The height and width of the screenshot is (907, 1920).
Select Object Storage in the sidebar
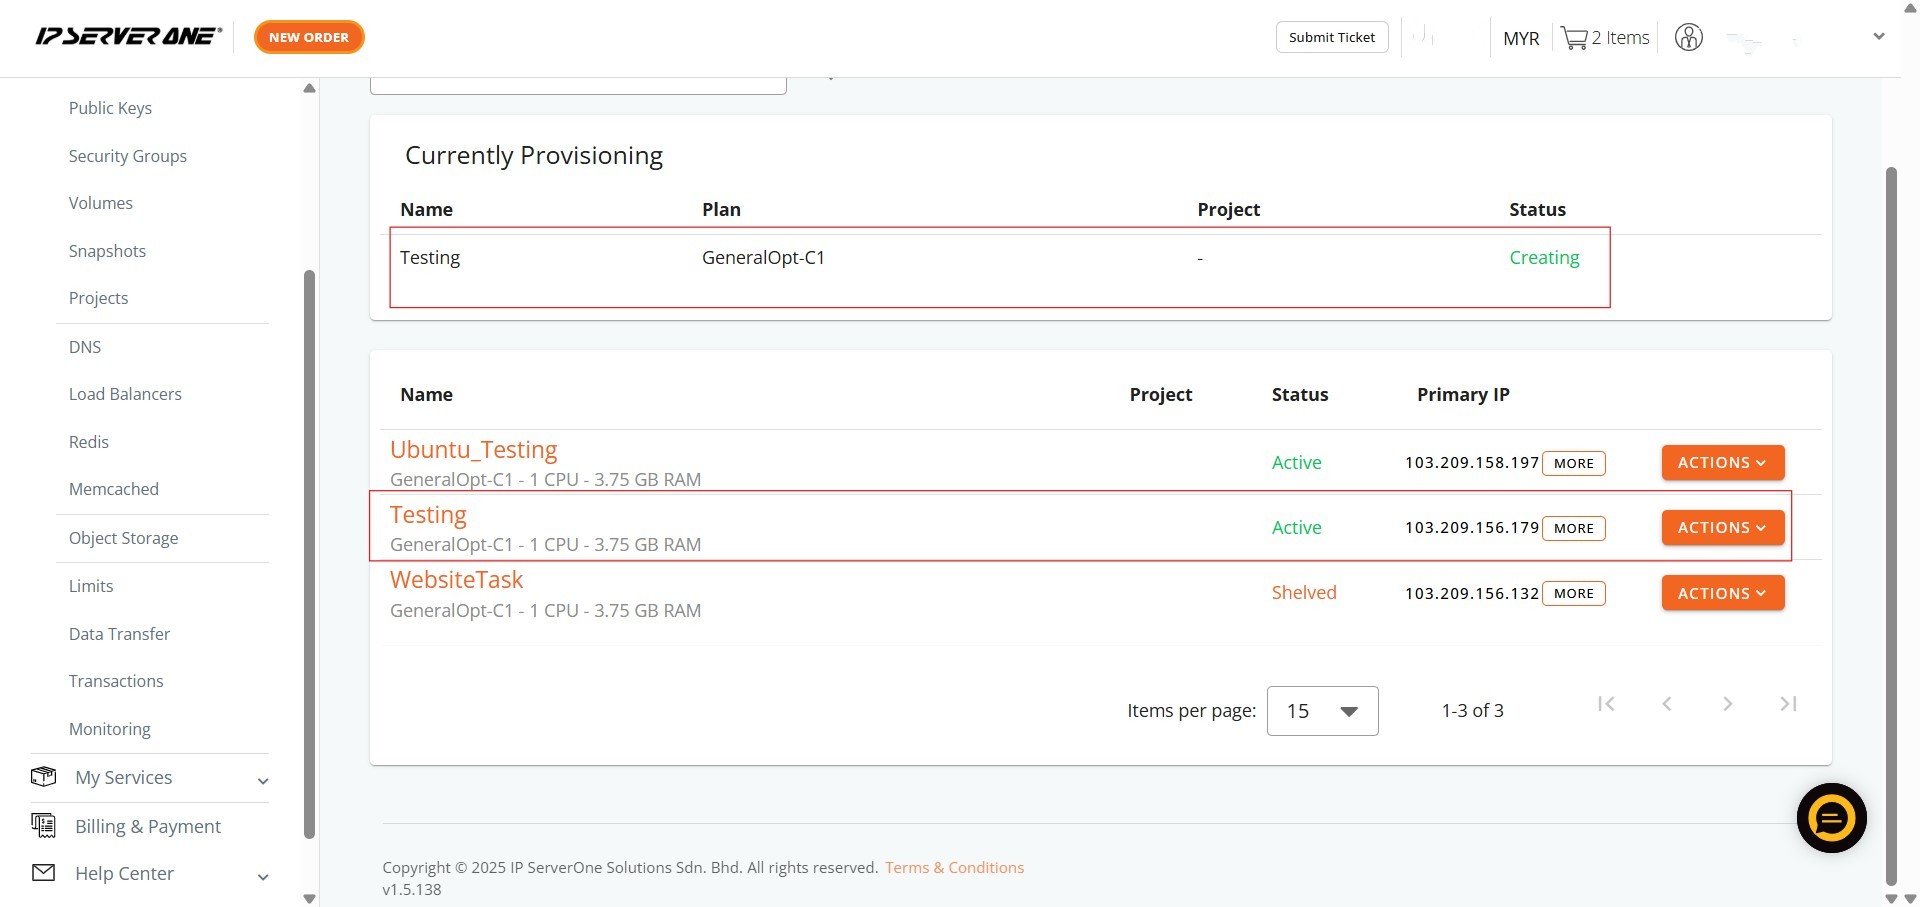tap(123, 538)
